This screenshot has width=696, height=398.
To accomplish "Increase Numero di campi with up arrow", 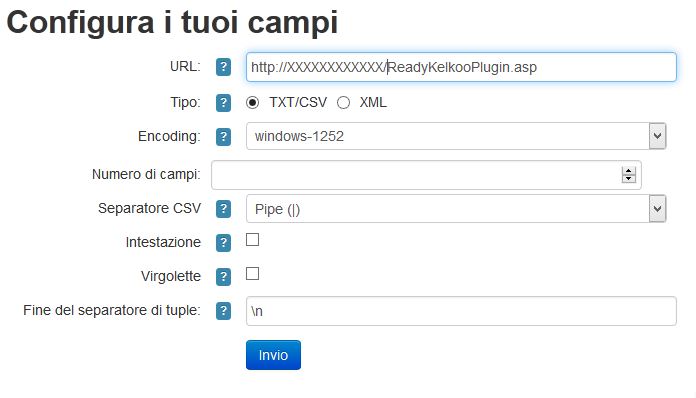I will 629,171.
